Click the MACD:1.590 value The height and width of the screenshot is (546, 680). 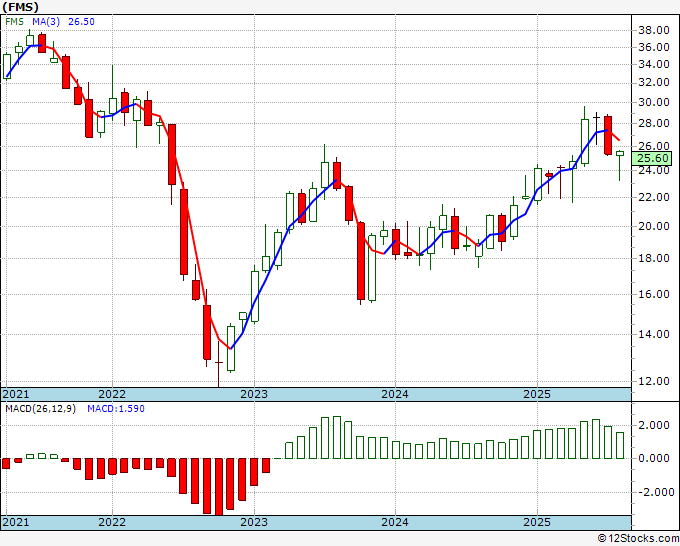click(x=116, y=409)
